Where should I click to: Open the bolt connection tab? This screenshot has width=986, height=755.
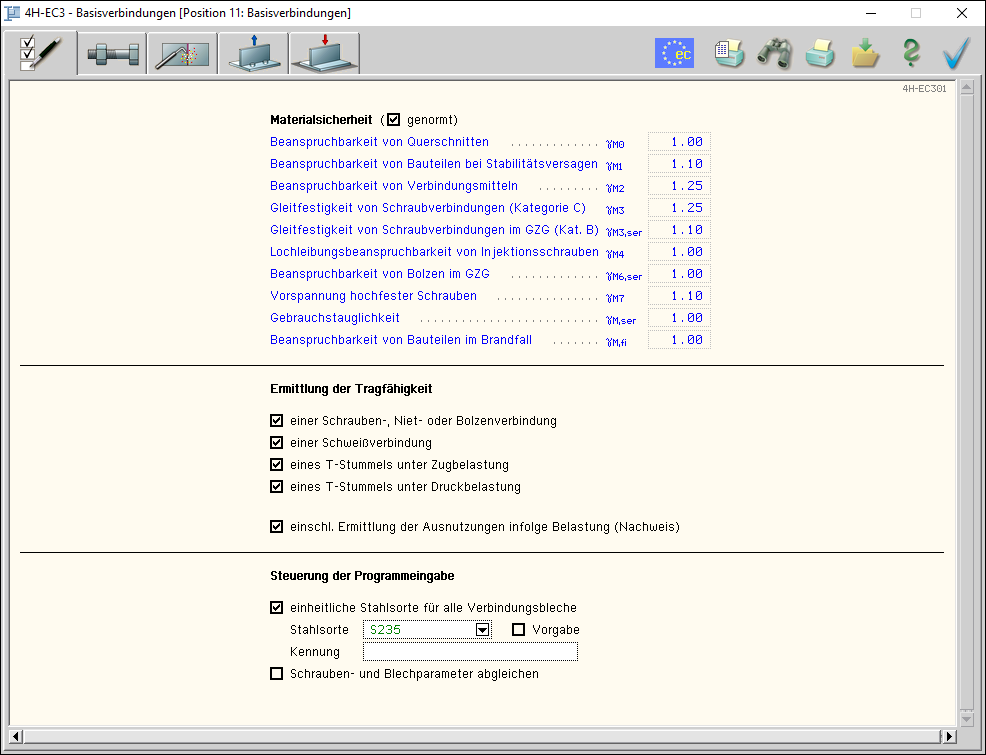click(112, 55)
